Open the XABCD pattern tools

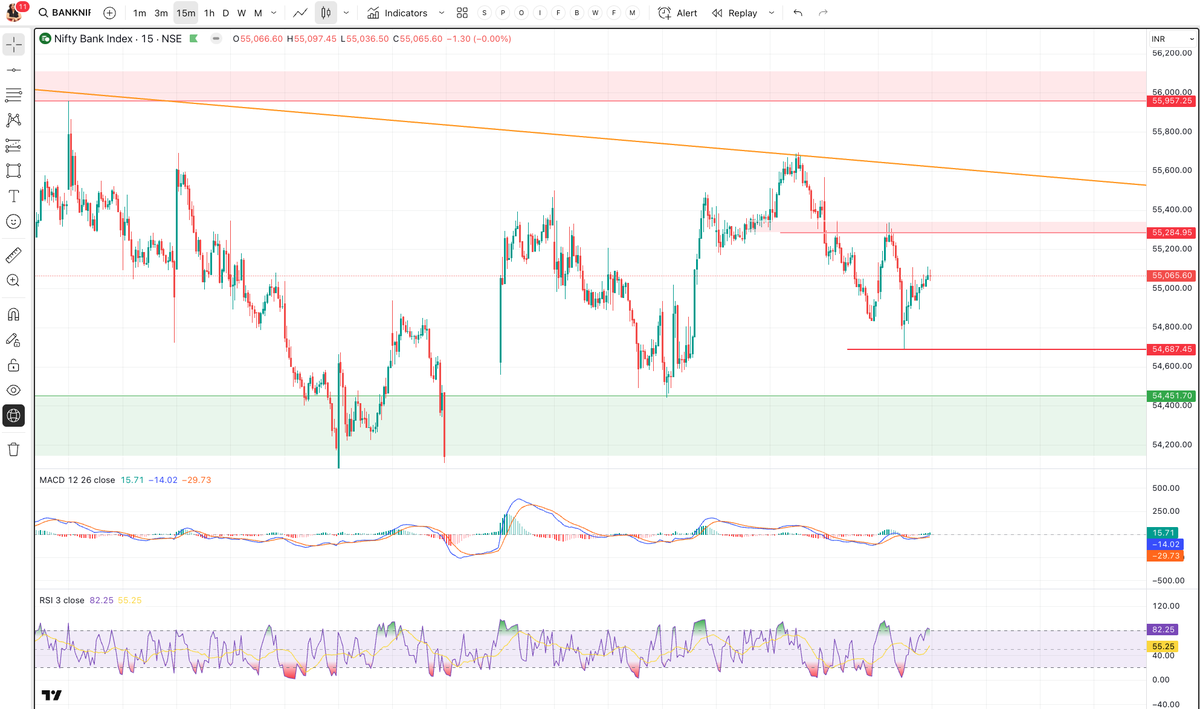[x=14, y=120]
